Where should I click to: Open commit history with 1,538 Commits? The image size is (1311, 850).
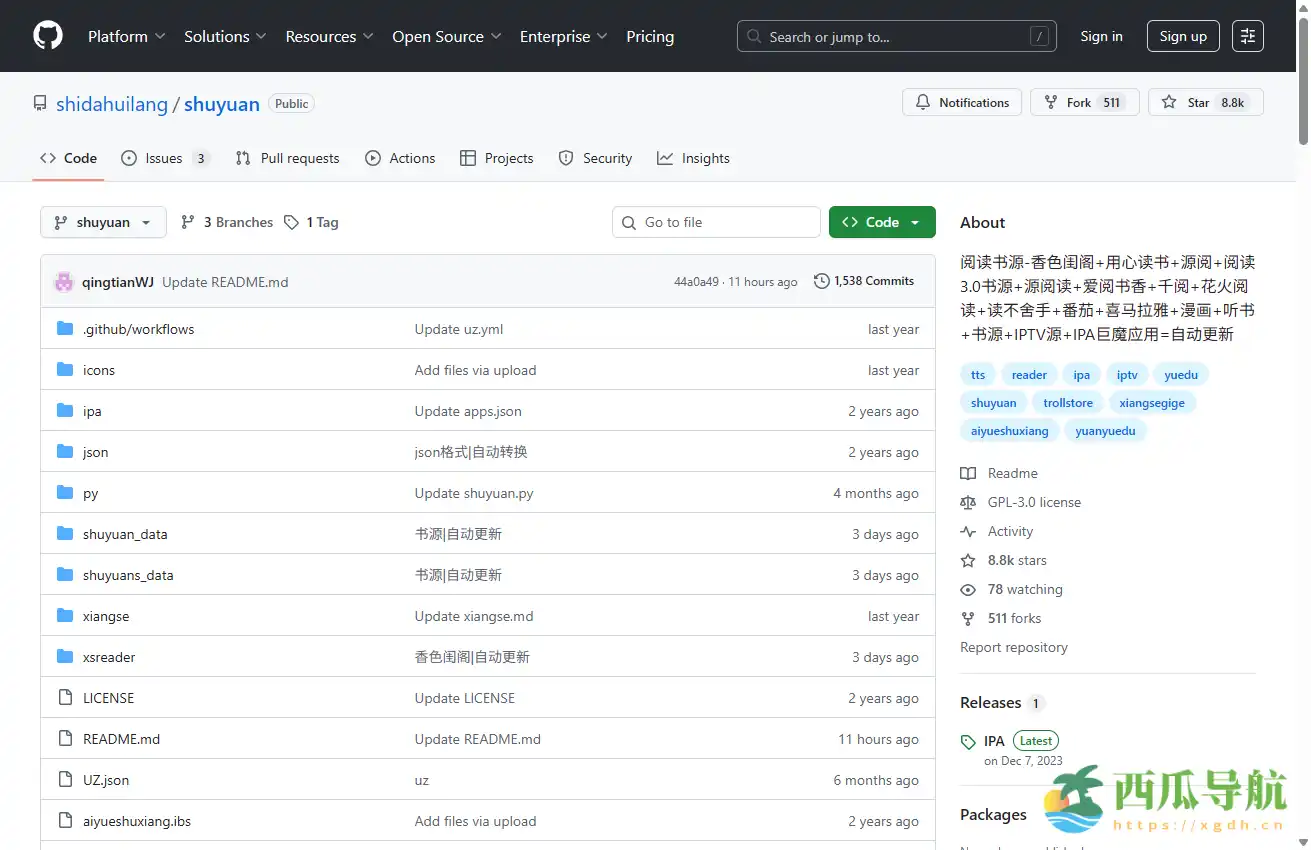click(x=864, y=281)
